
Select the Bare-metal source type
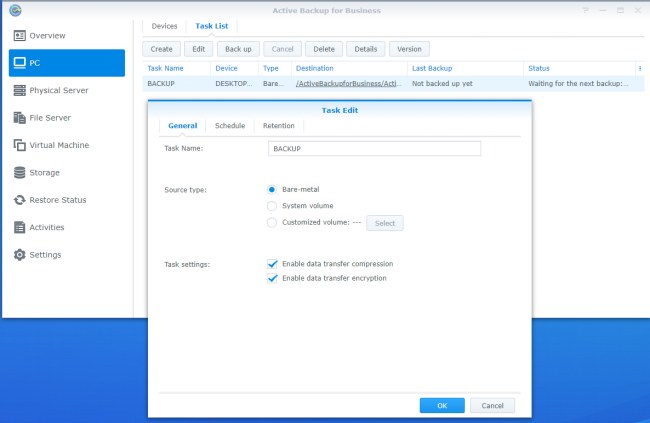272,190
